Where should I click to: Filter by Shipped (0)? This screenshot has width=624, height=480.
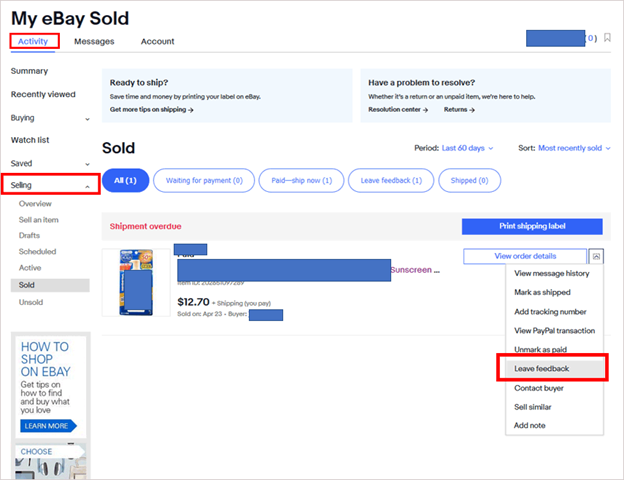coord(469,180)
